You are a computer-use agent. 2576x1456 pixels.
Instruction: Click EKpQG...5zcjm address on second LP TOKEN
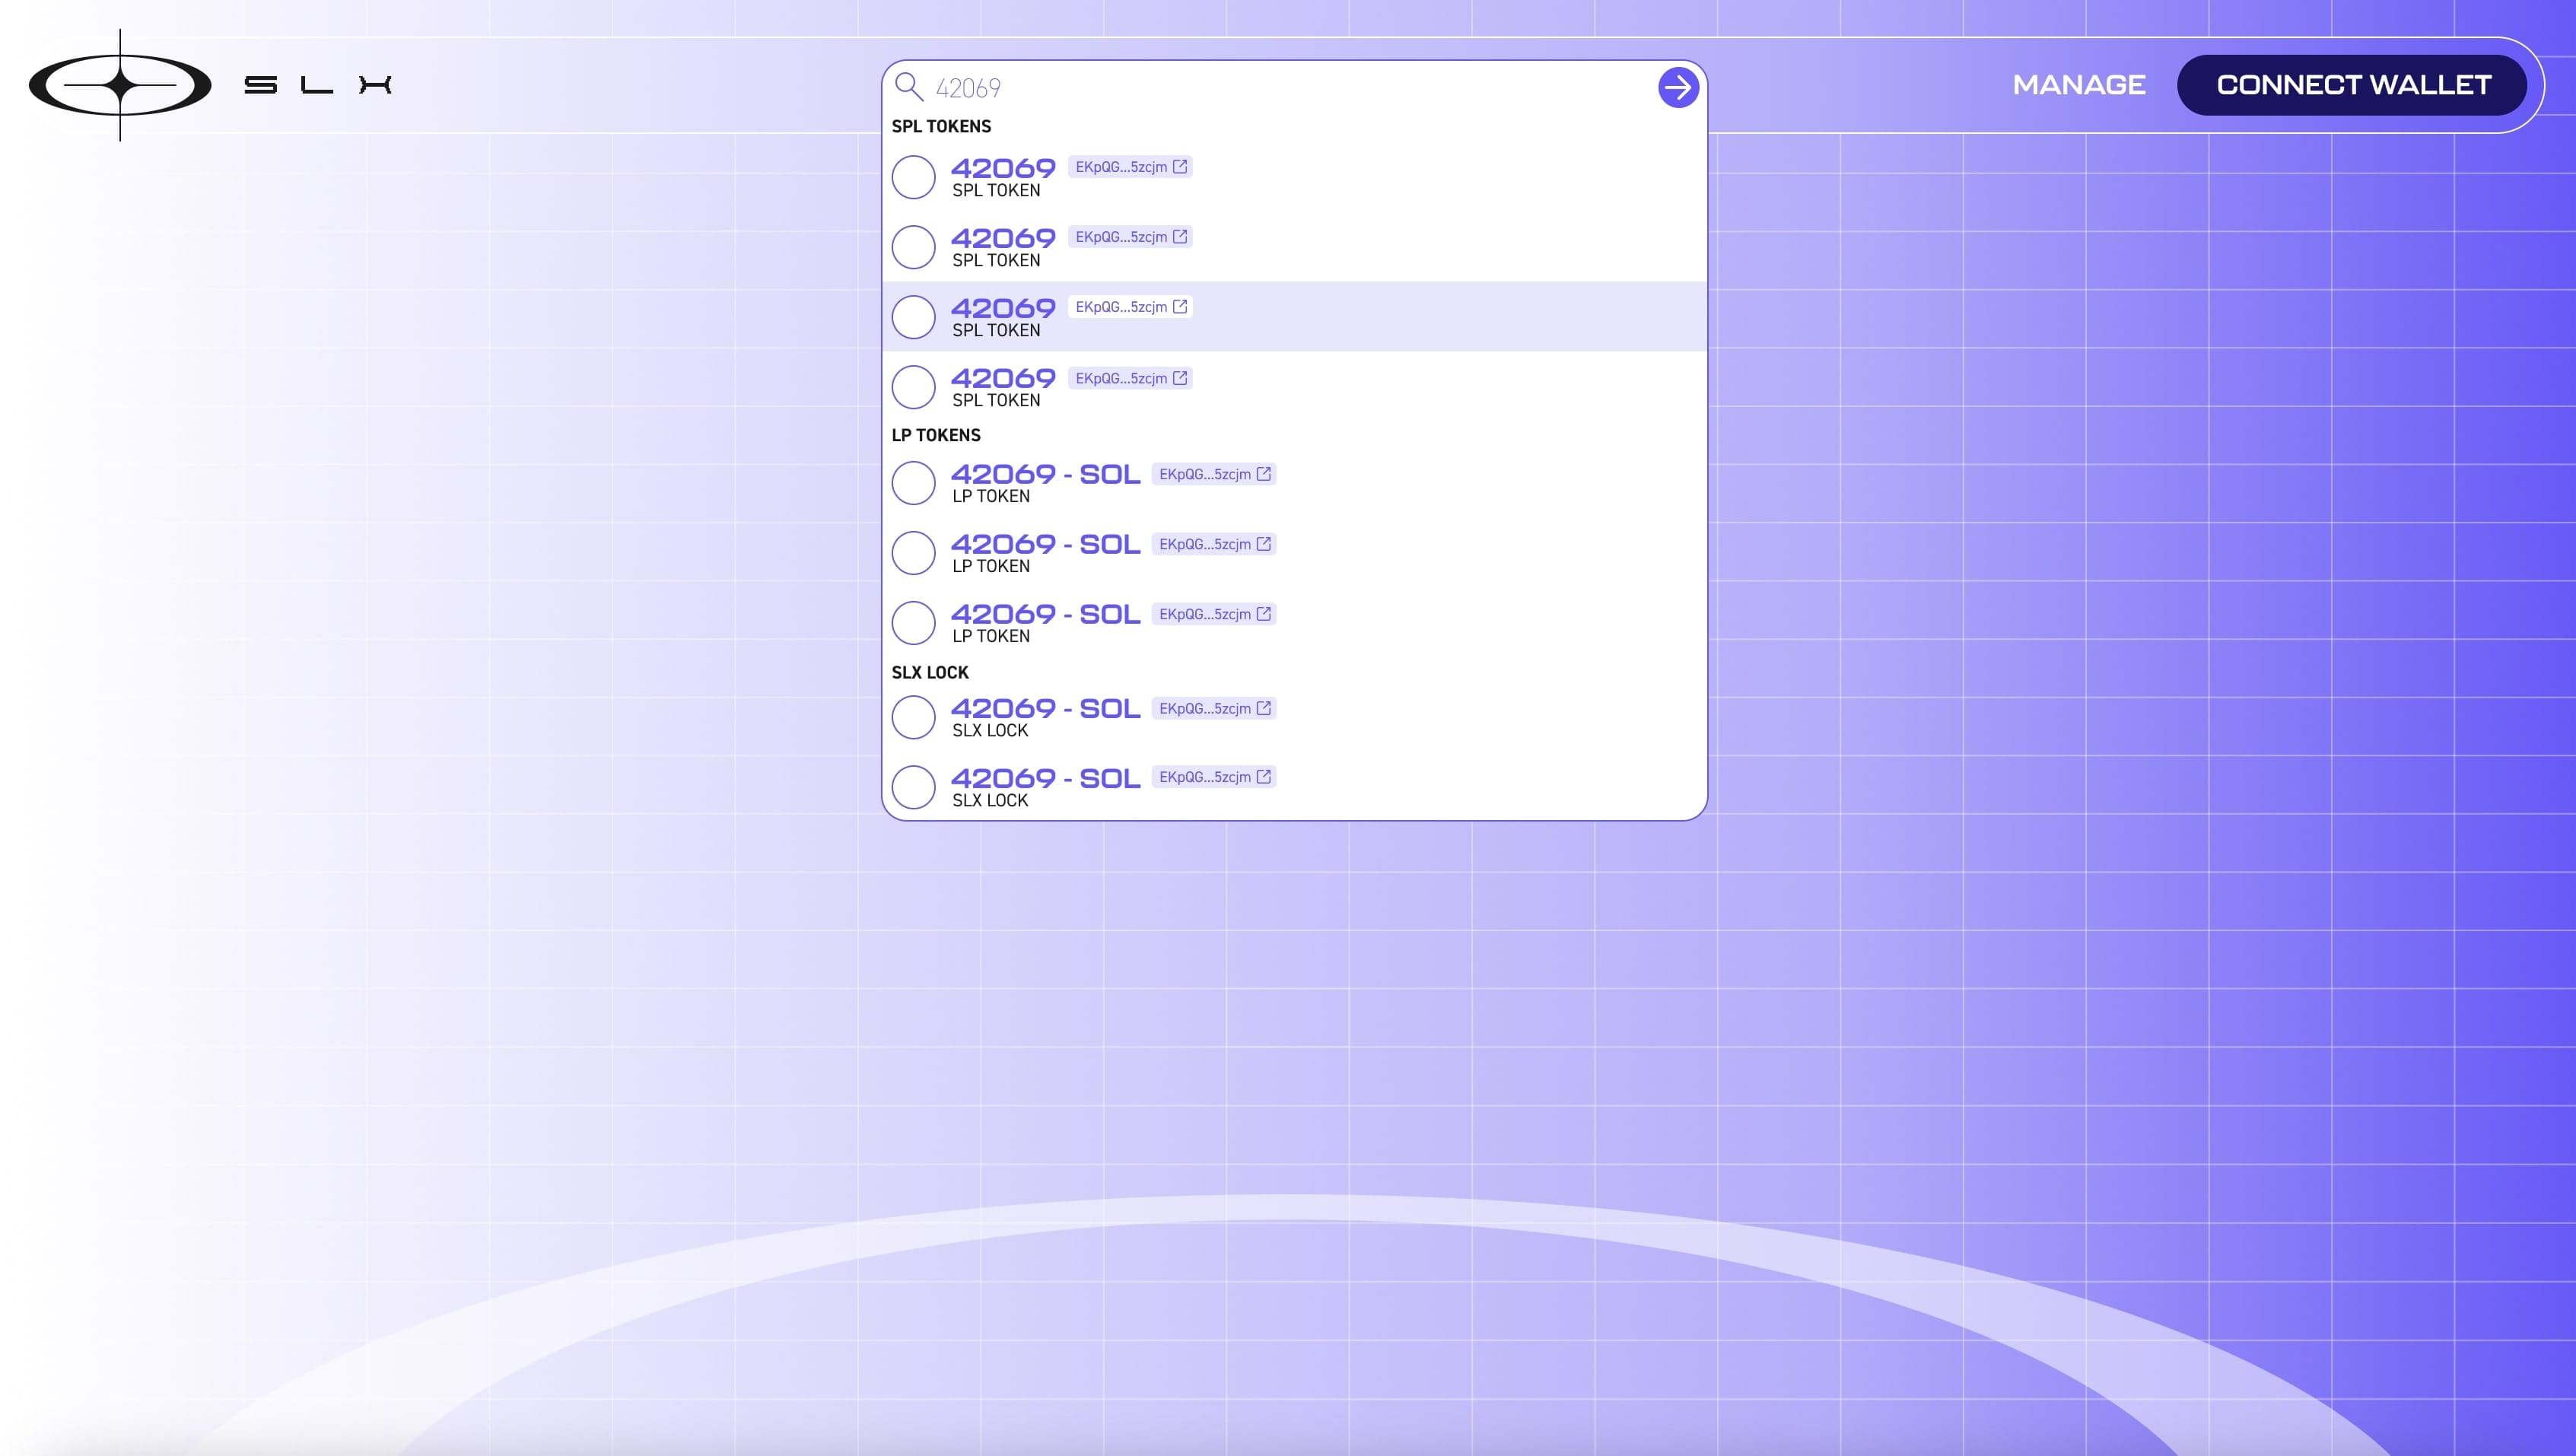(x=1205, y=544)
